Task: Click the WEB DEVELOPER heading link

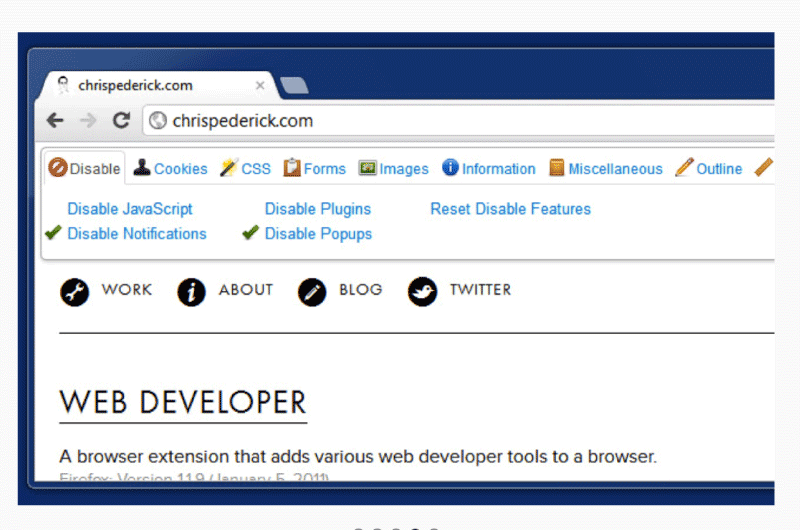Action: point(183,402)
